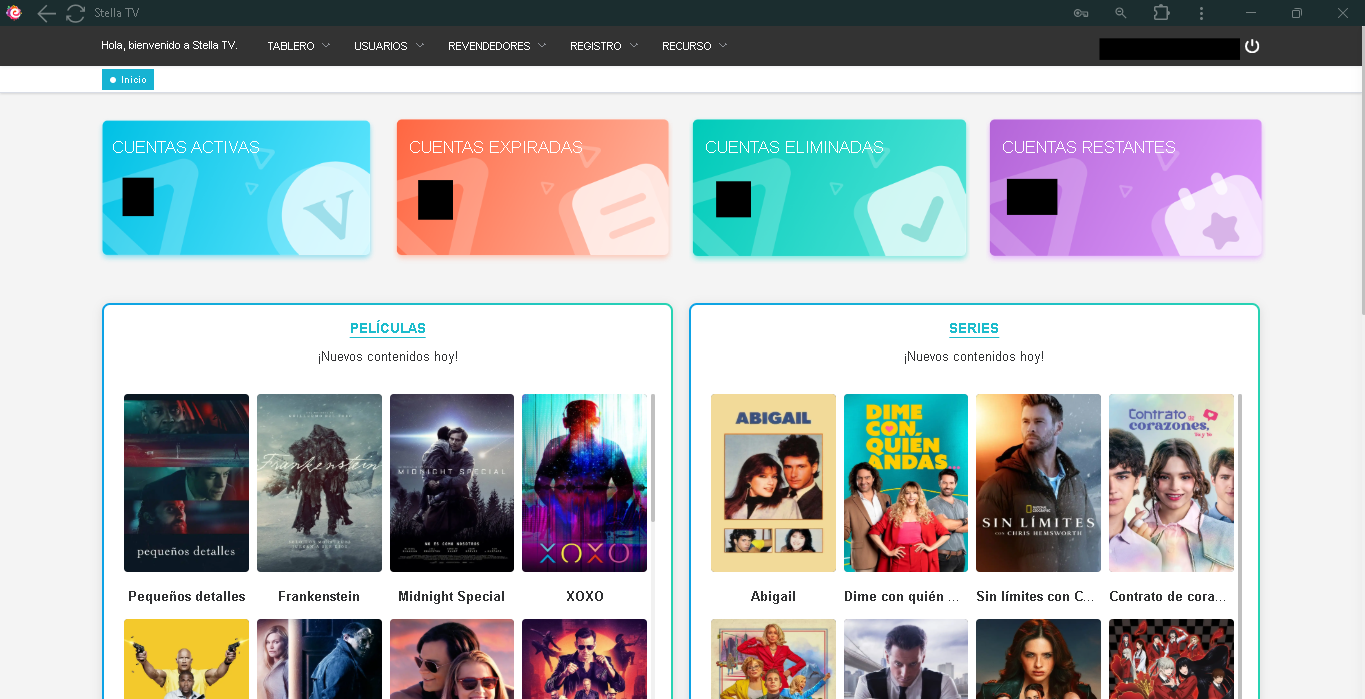Open the REGISTRO menu
The width and height of the screenshot is (1365, 699).
click(x=603, y=46)
